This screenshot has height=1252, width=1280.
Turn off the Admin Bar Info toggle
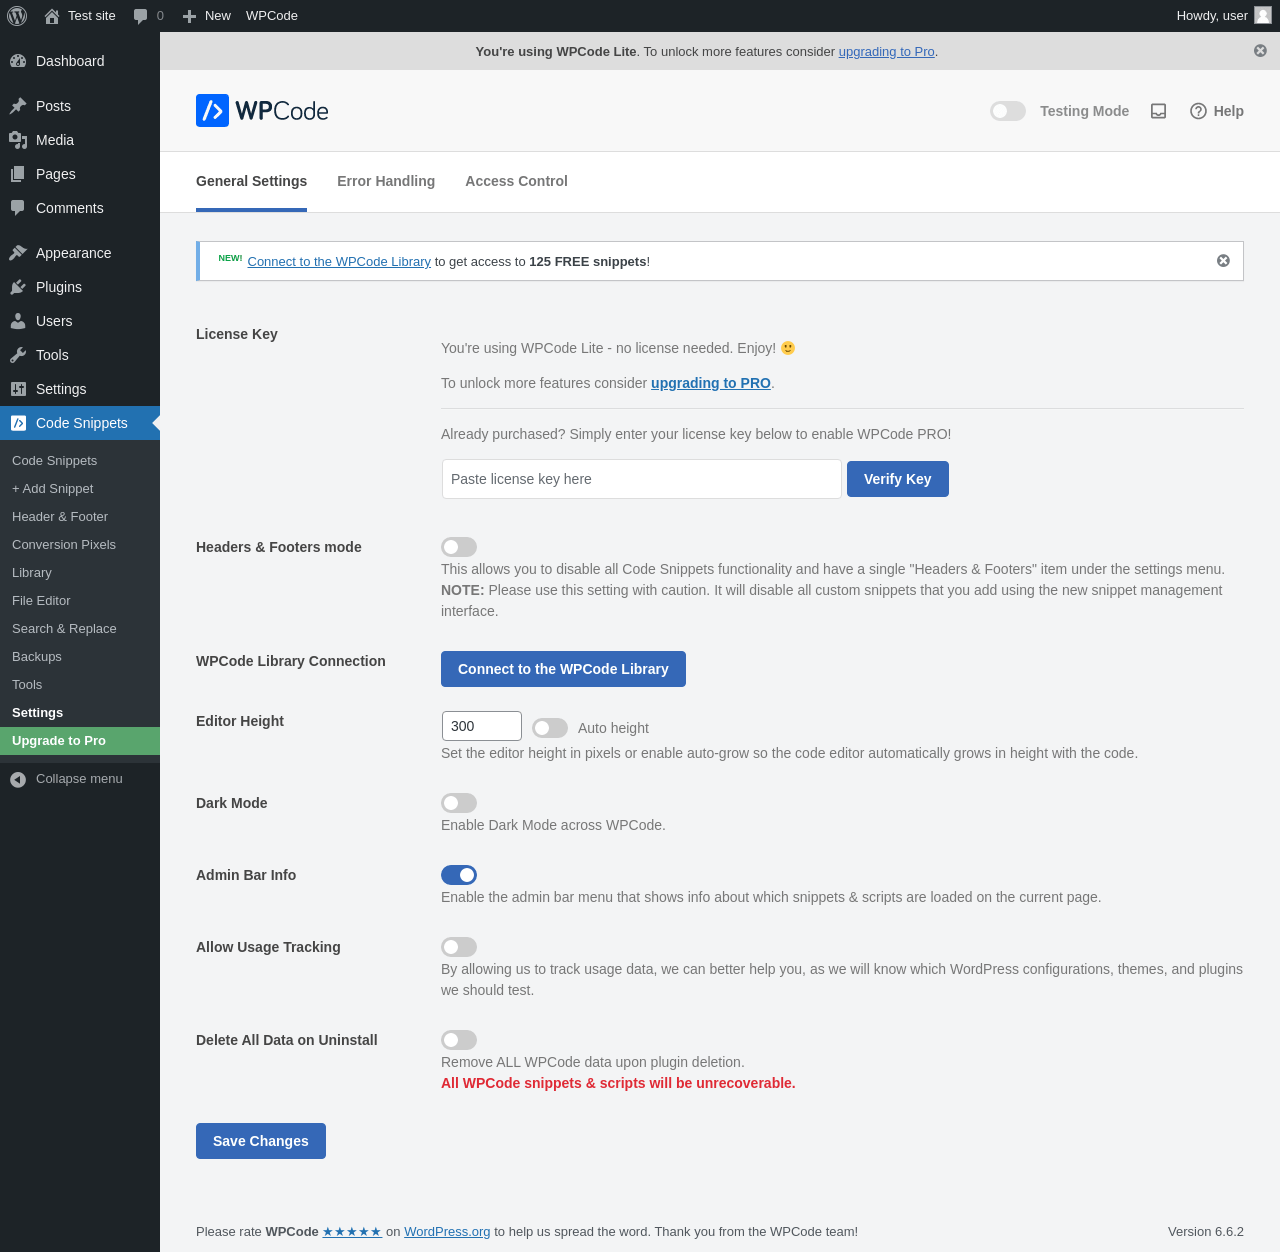point(459,875)
